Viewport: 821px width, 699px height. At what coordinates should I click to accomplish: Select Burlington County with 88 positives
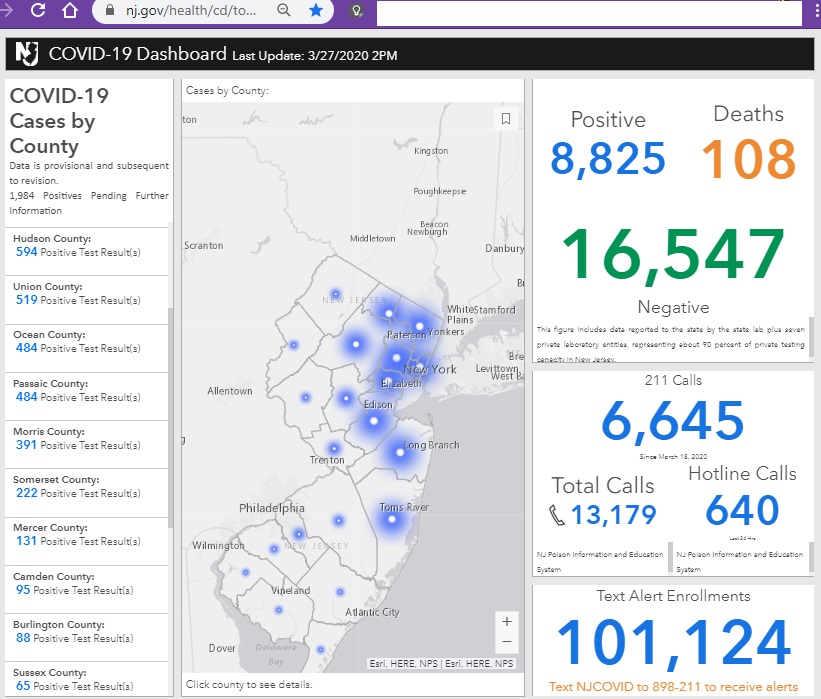[x=87, y=638]
